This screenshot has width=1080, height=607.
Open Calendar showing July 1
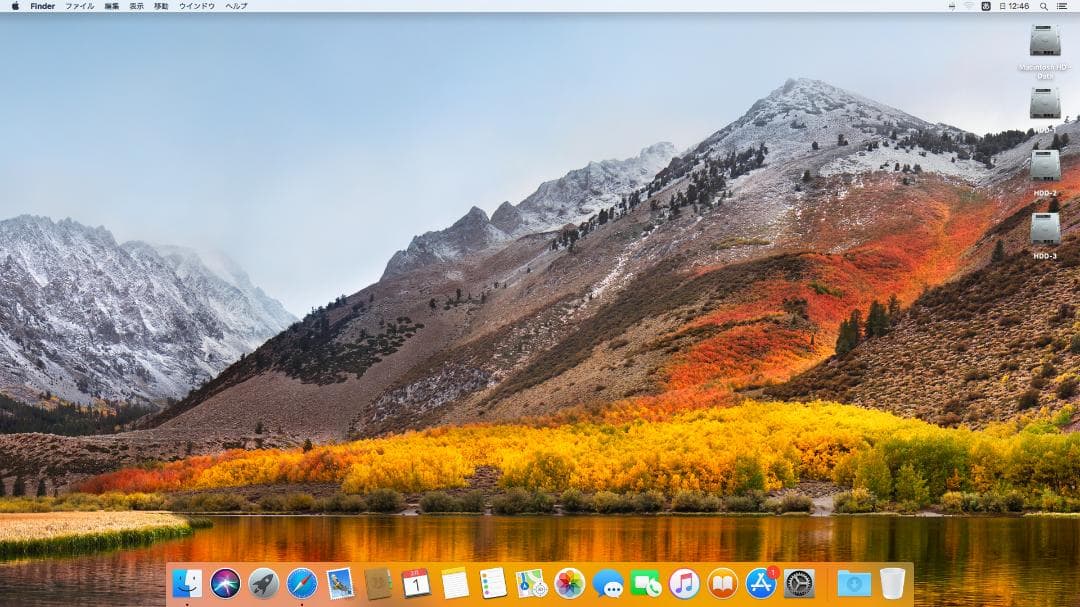click(415, 585)
